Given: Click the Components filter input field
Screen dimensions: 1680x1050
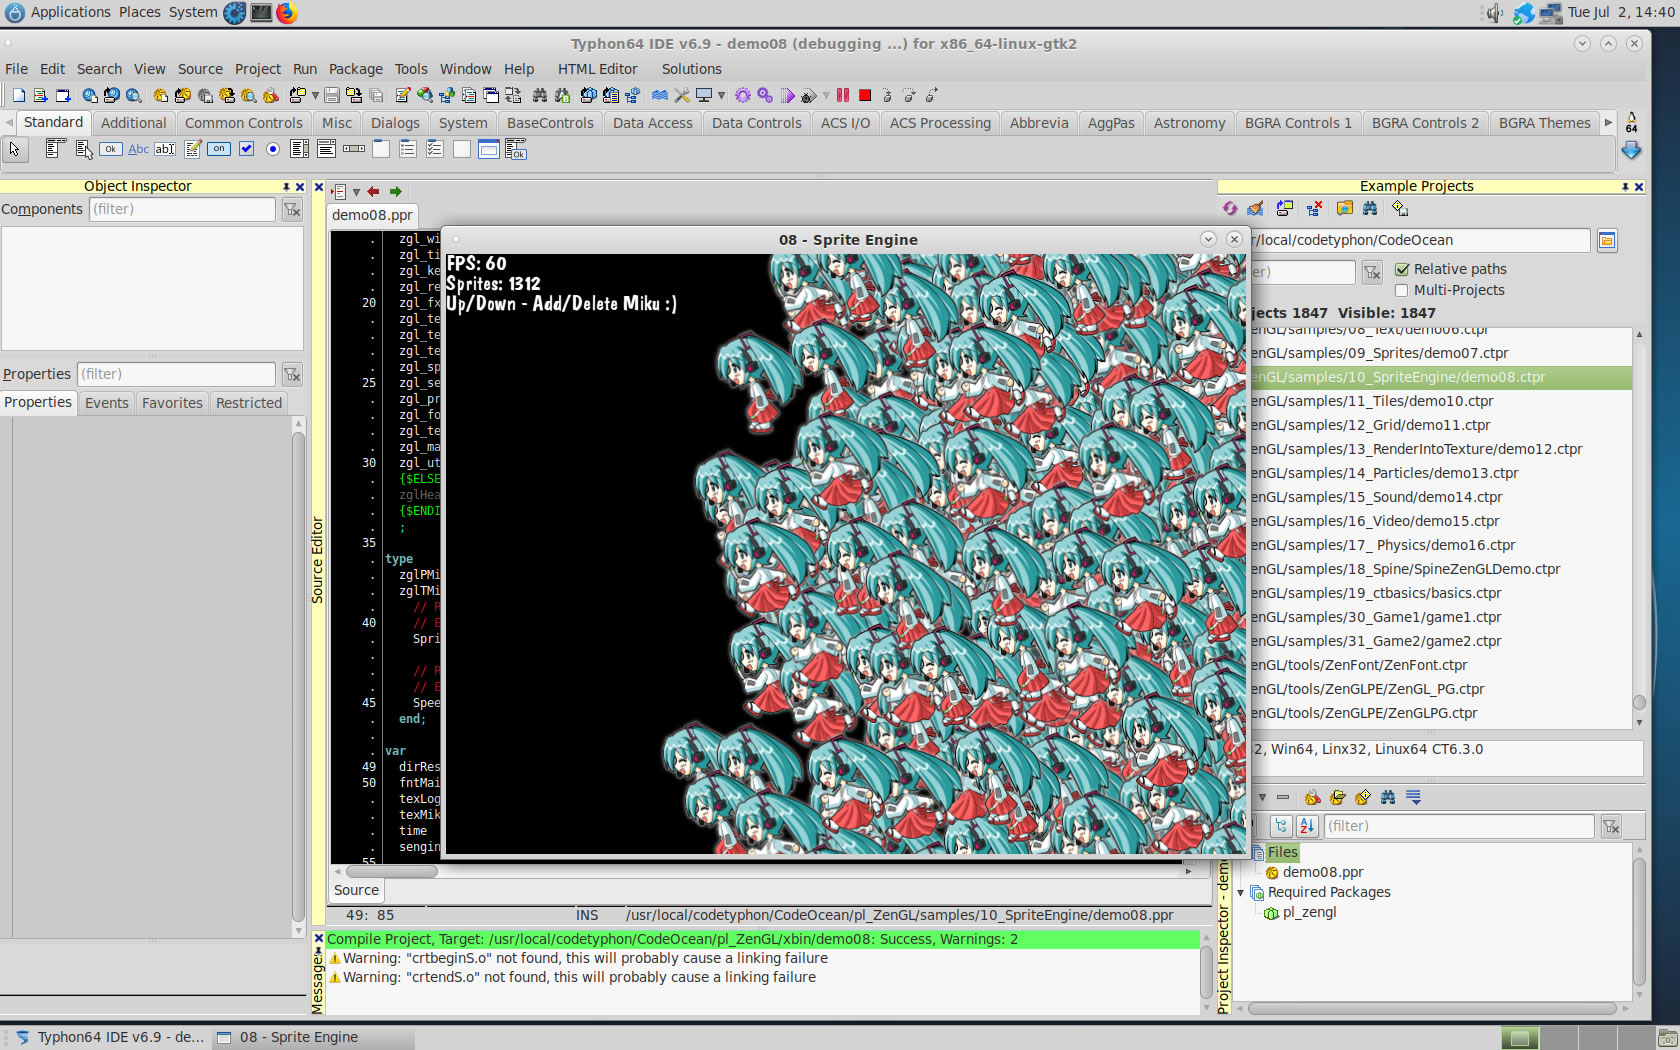Looking at the screenshot, I should tap(182, 209).
